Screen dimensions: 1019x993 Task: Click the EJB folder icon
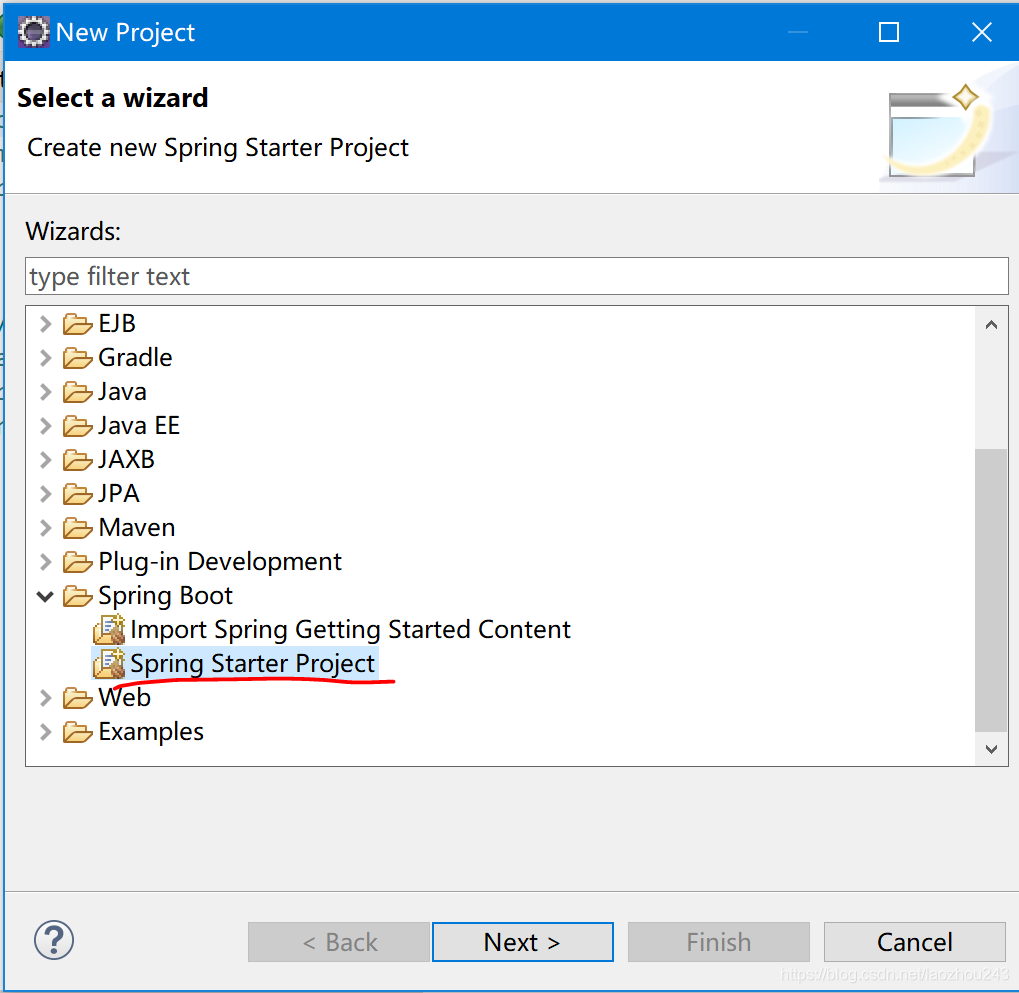pos(77,324)
